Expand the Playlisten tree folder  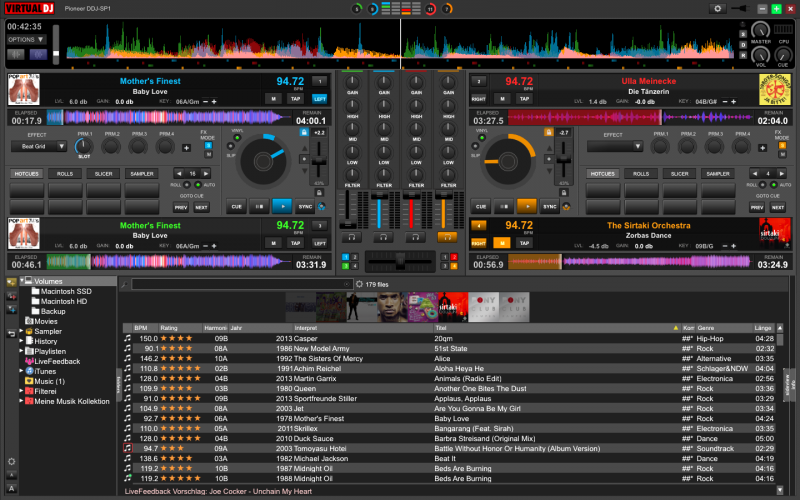pyautogui.click(x=22, y=351)
